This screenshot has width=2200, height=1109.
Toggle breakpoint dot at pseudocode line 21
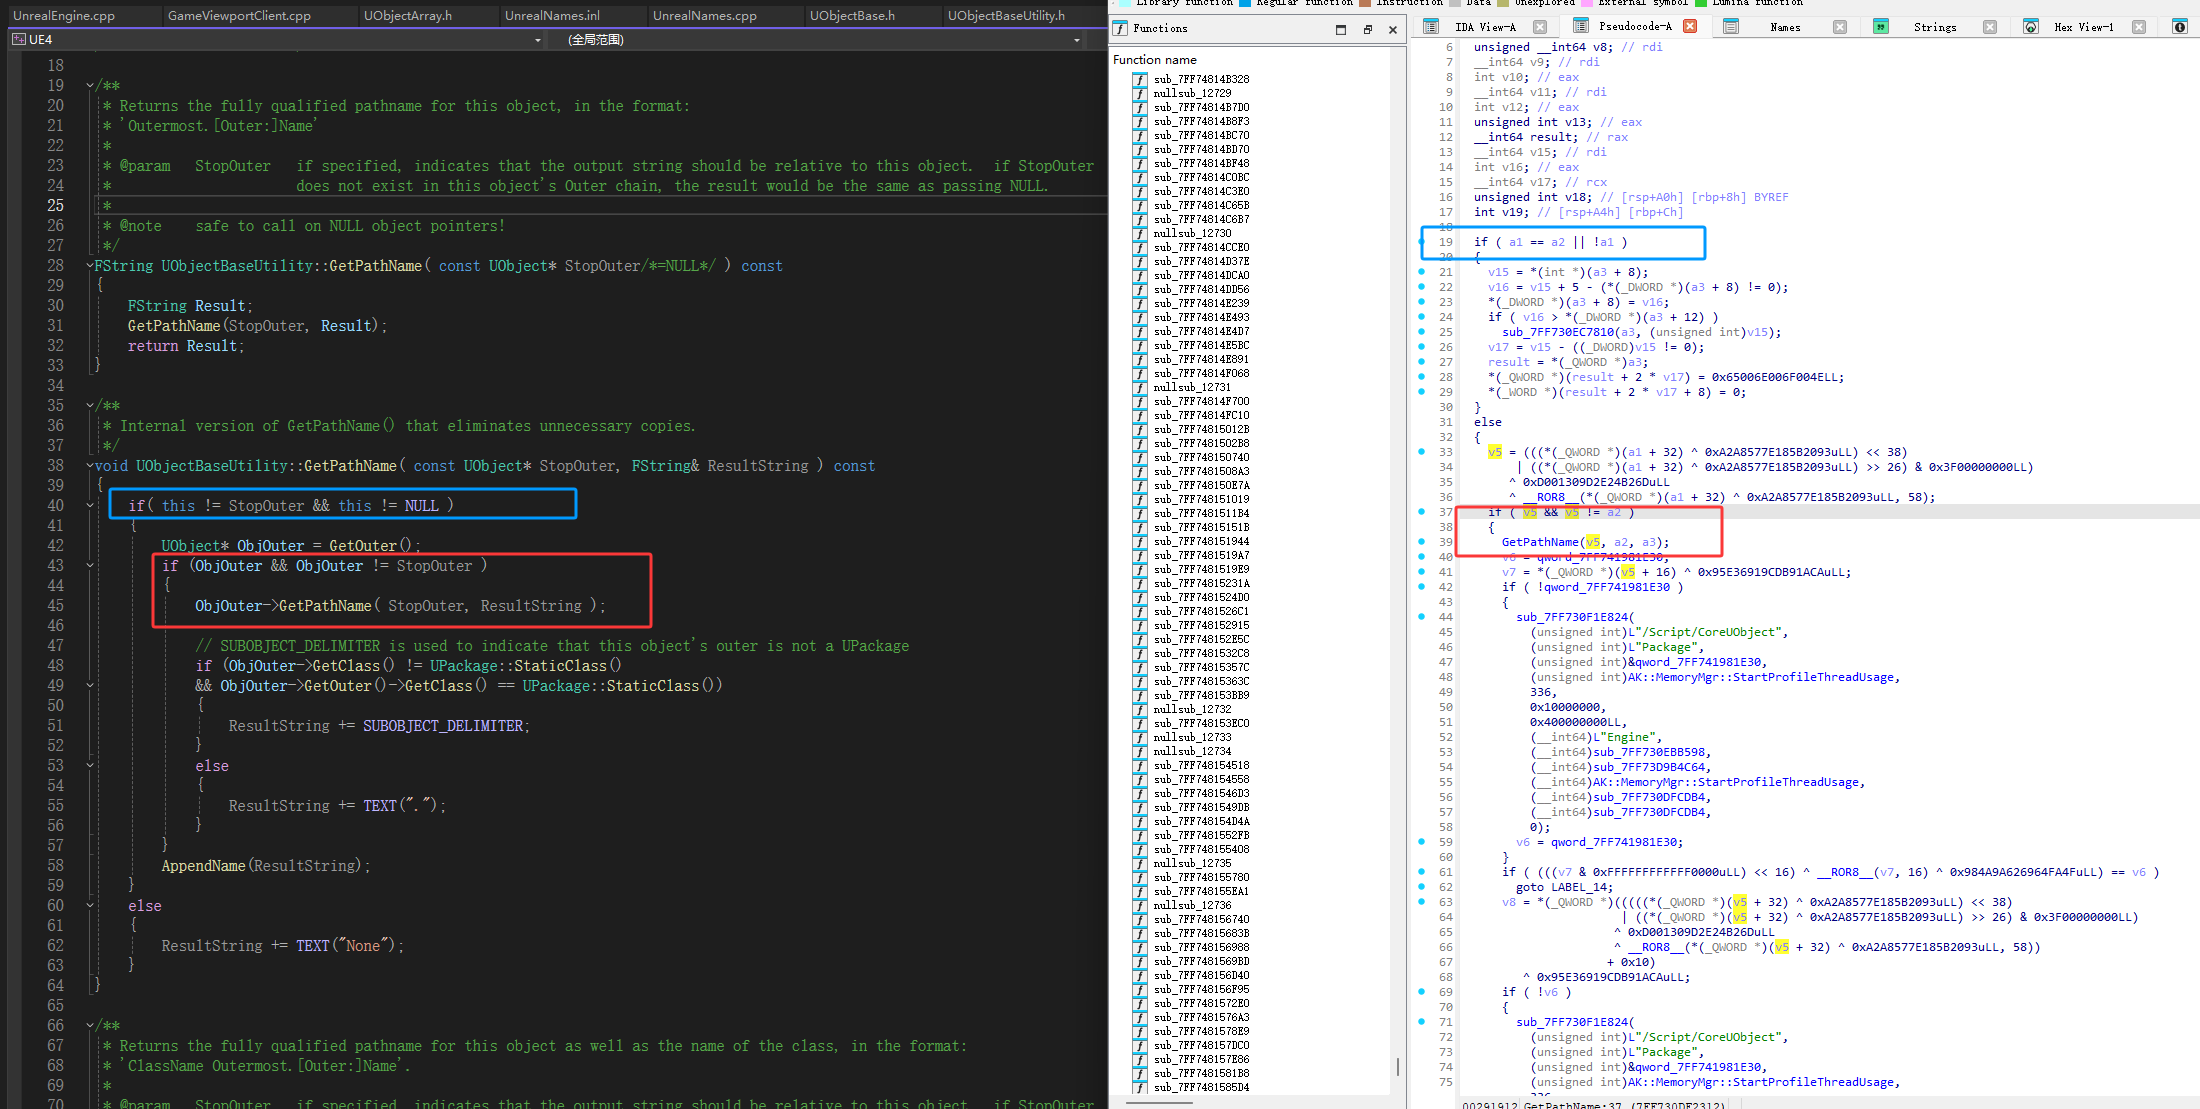click(x=1422, y=272)
